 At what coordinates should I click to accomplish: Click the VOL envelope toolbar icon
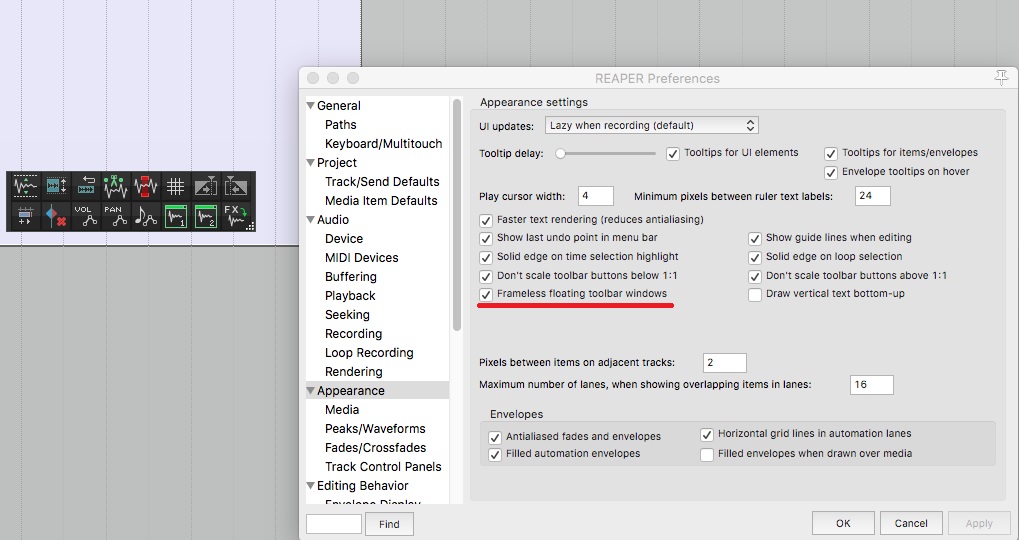click(86, 216)
